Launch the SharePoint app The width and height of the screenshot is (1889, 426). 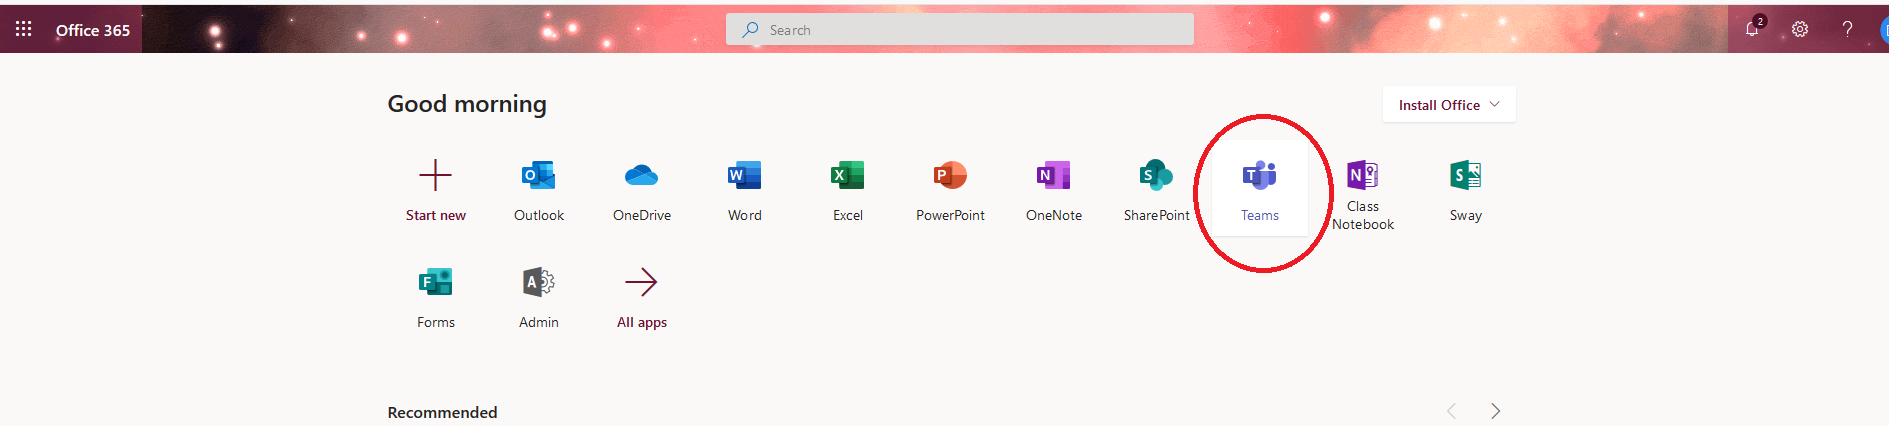1156,190
